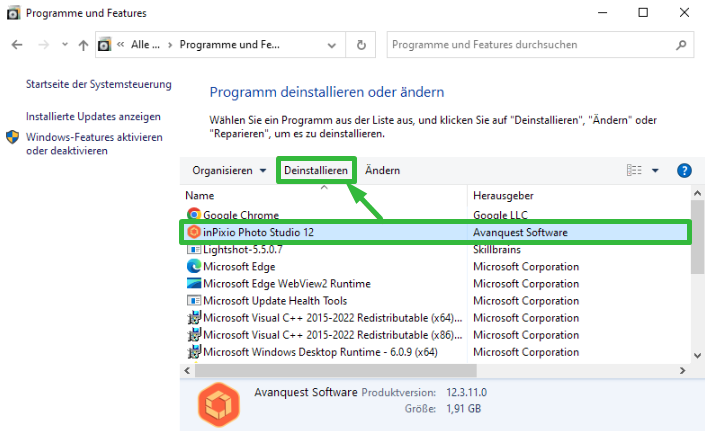Click the forward navigation arrow
705x431 pixels.
pyautogui.click(x=44, y=44)
